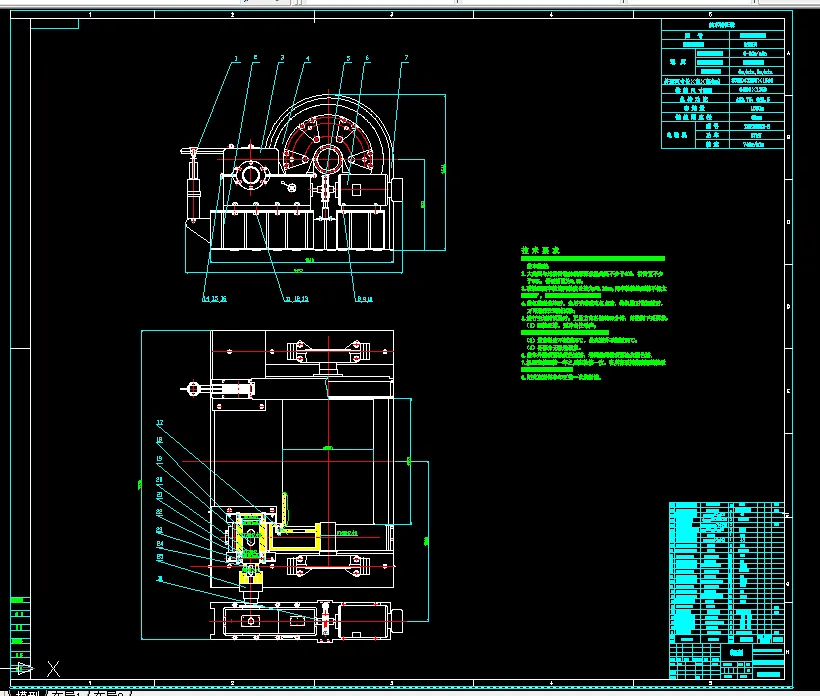Click border zone letter A
The image size is (820, 696).
point(789,53)
